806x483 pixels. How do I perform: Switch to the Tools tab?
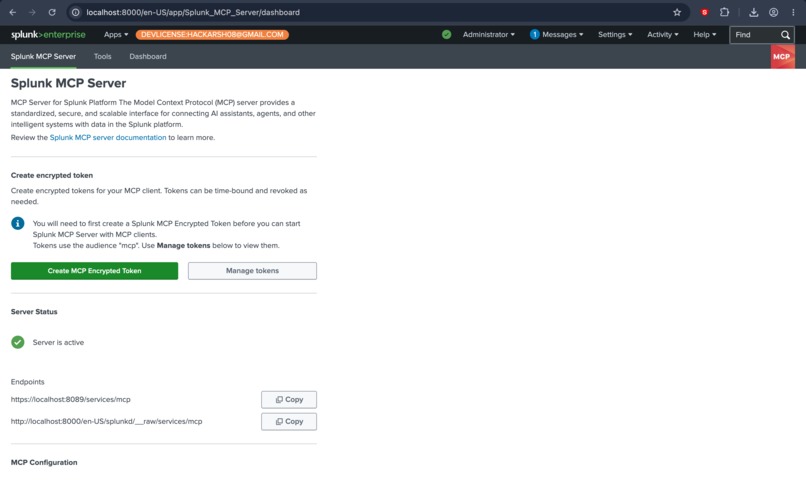click(x=102, y=57)
